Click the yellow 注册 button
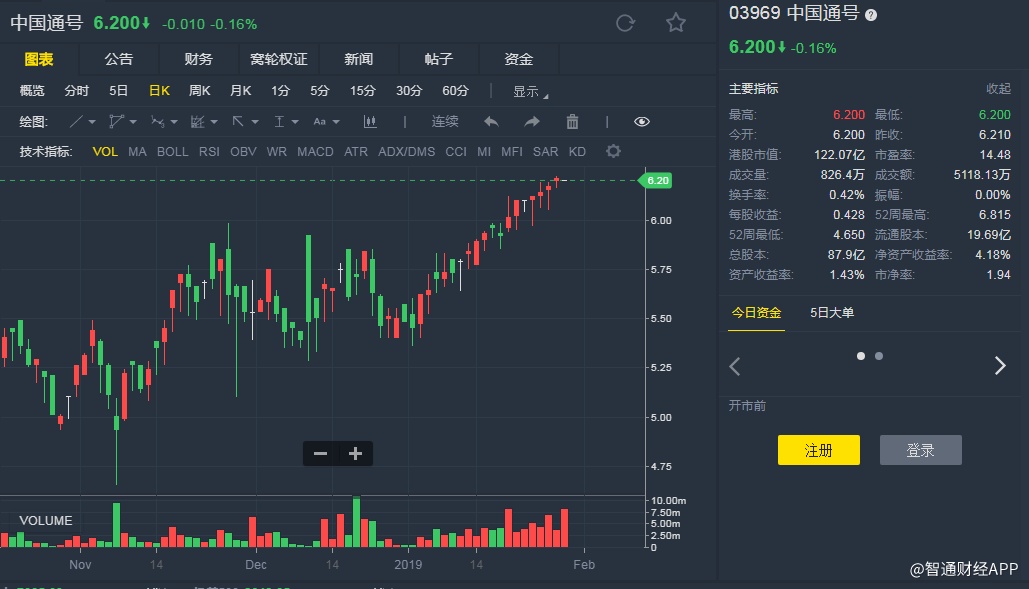Screen dimensions: 1029x589 818,450
